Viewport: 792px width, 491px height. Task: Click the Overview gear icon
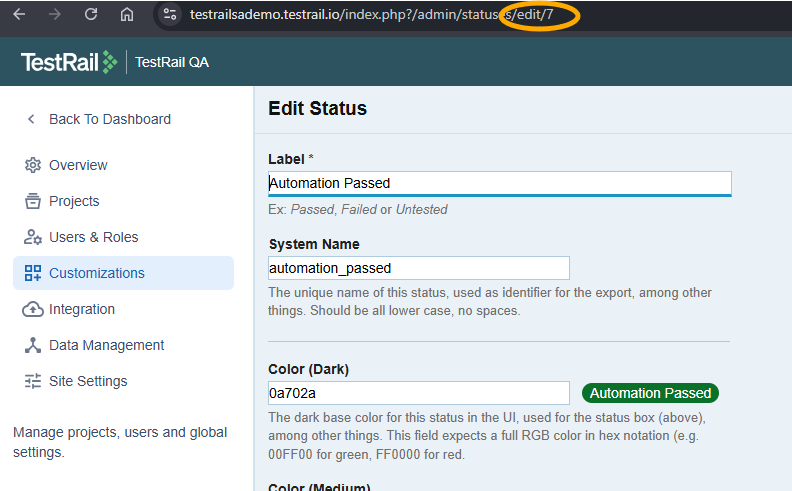(32, 165)
